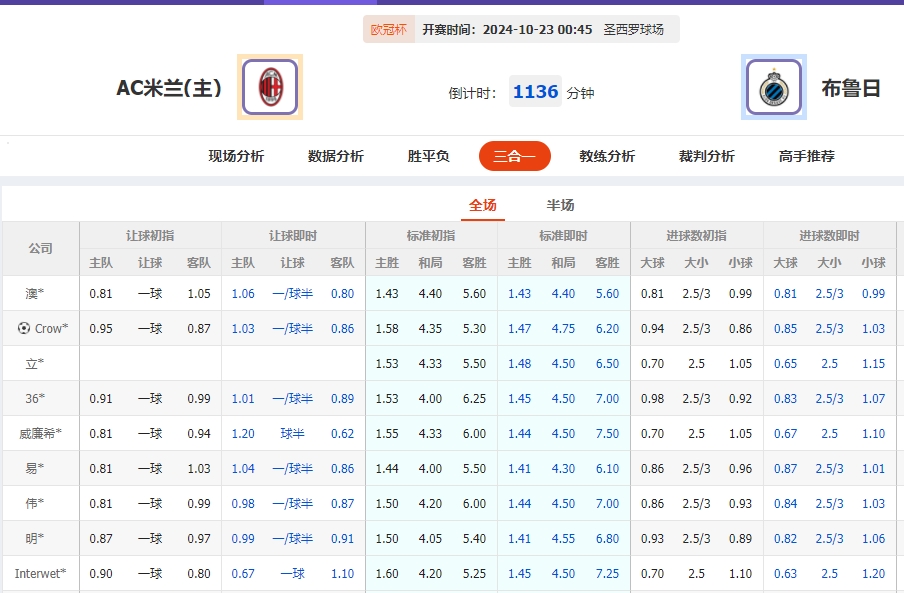Screen dimensions: 904x593
Task: Click the Interwet* bookmaker name
Action: [40, 573]
